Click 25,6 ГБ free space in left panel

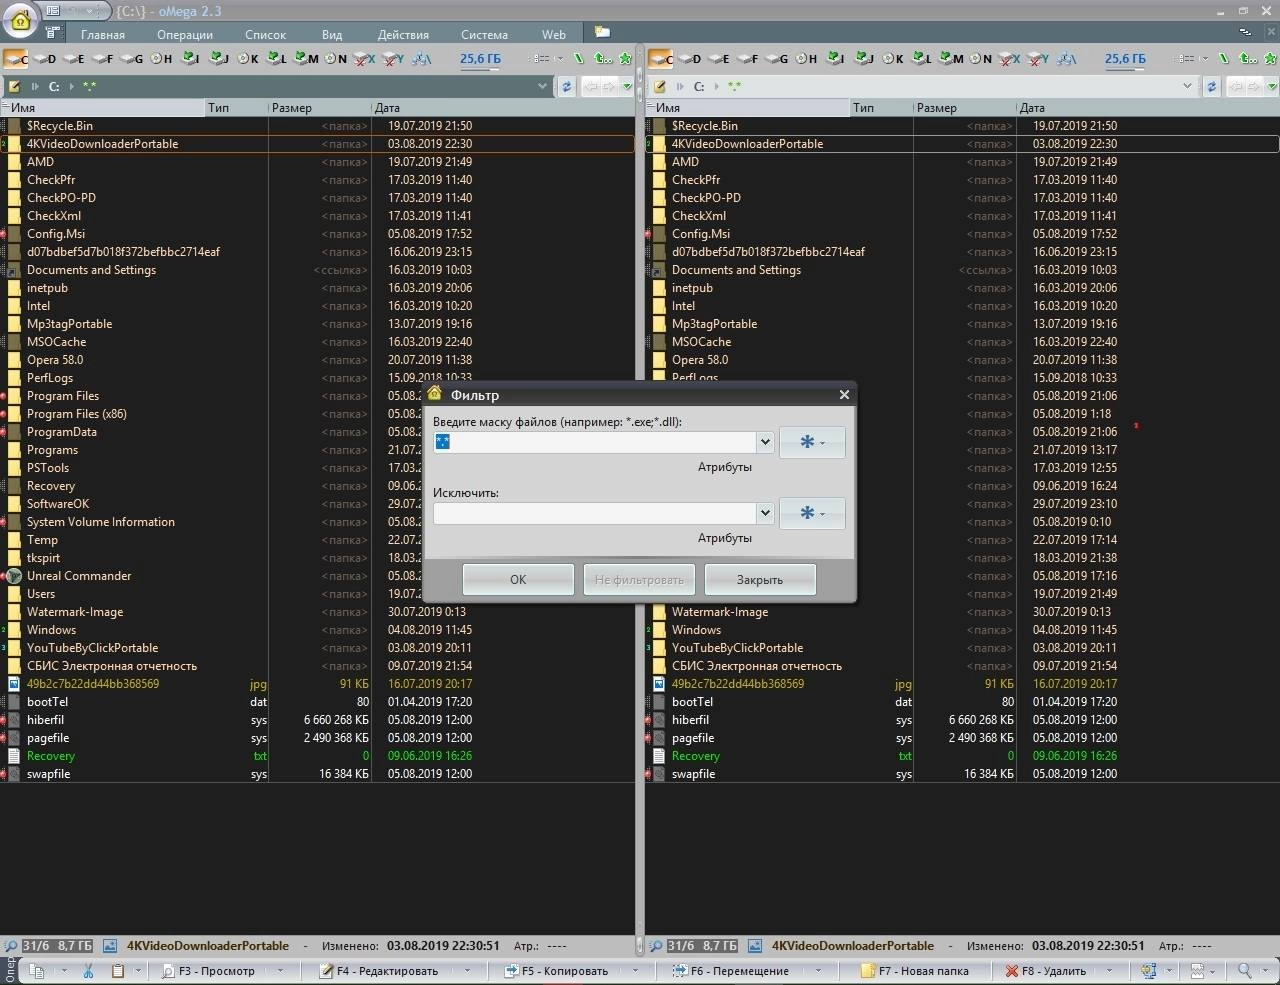[480, 59]
